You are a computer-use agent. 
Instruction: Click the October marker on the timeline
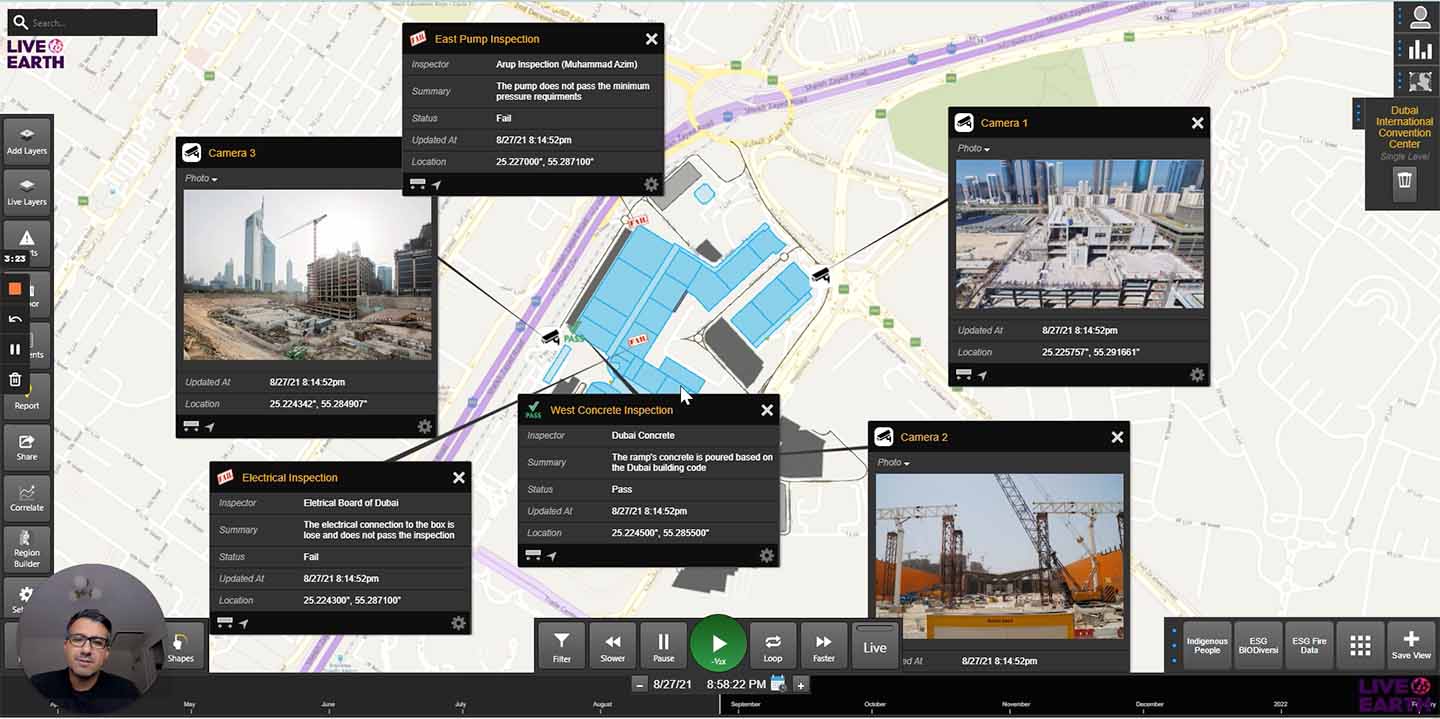click(x=874, y=704)
